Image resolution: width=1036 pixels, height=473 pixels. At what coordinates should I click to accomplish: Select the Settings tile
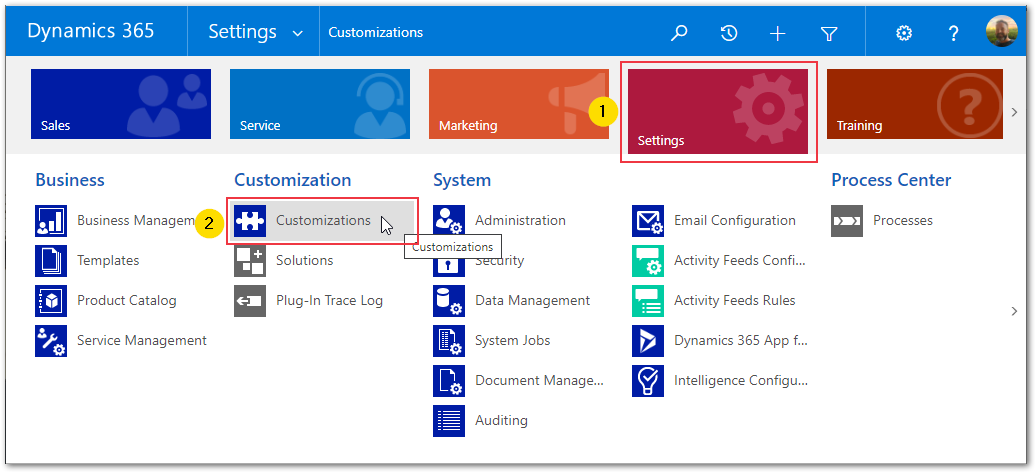click(718, 112)
